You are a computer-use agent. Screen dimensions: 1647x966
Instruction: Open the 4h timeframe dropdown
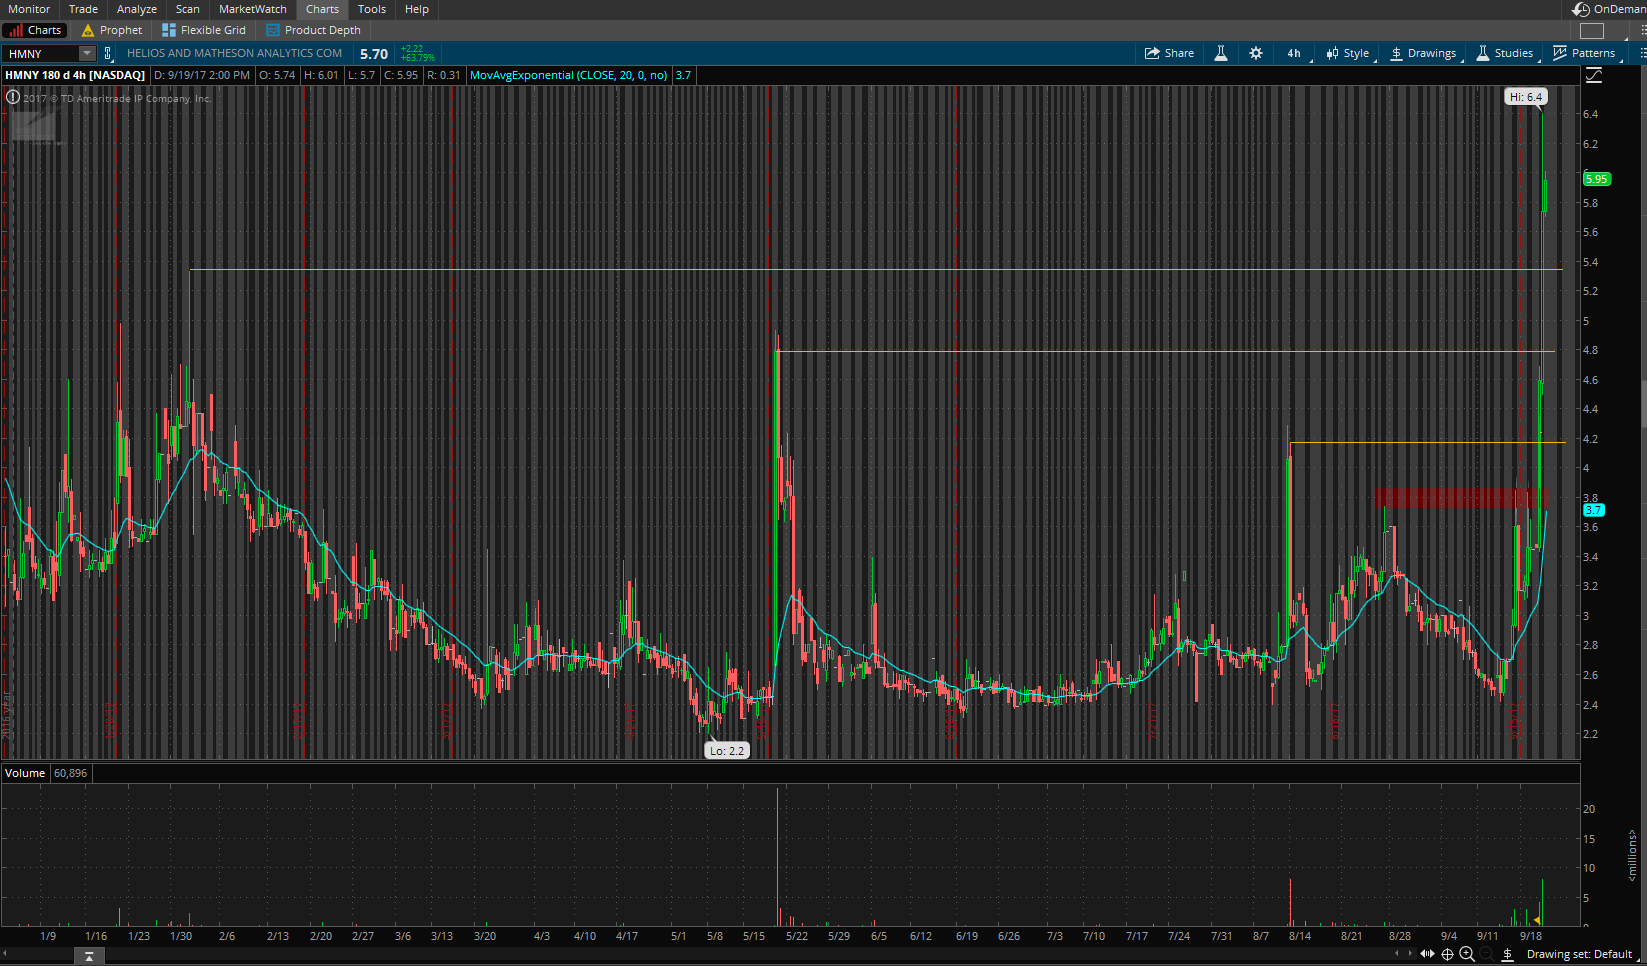[1294, 53]
